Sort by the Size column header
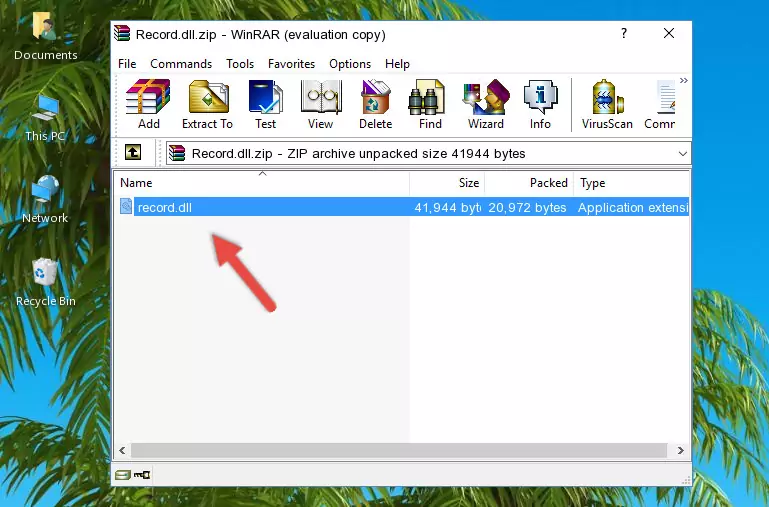 click(x=447, y=183)
